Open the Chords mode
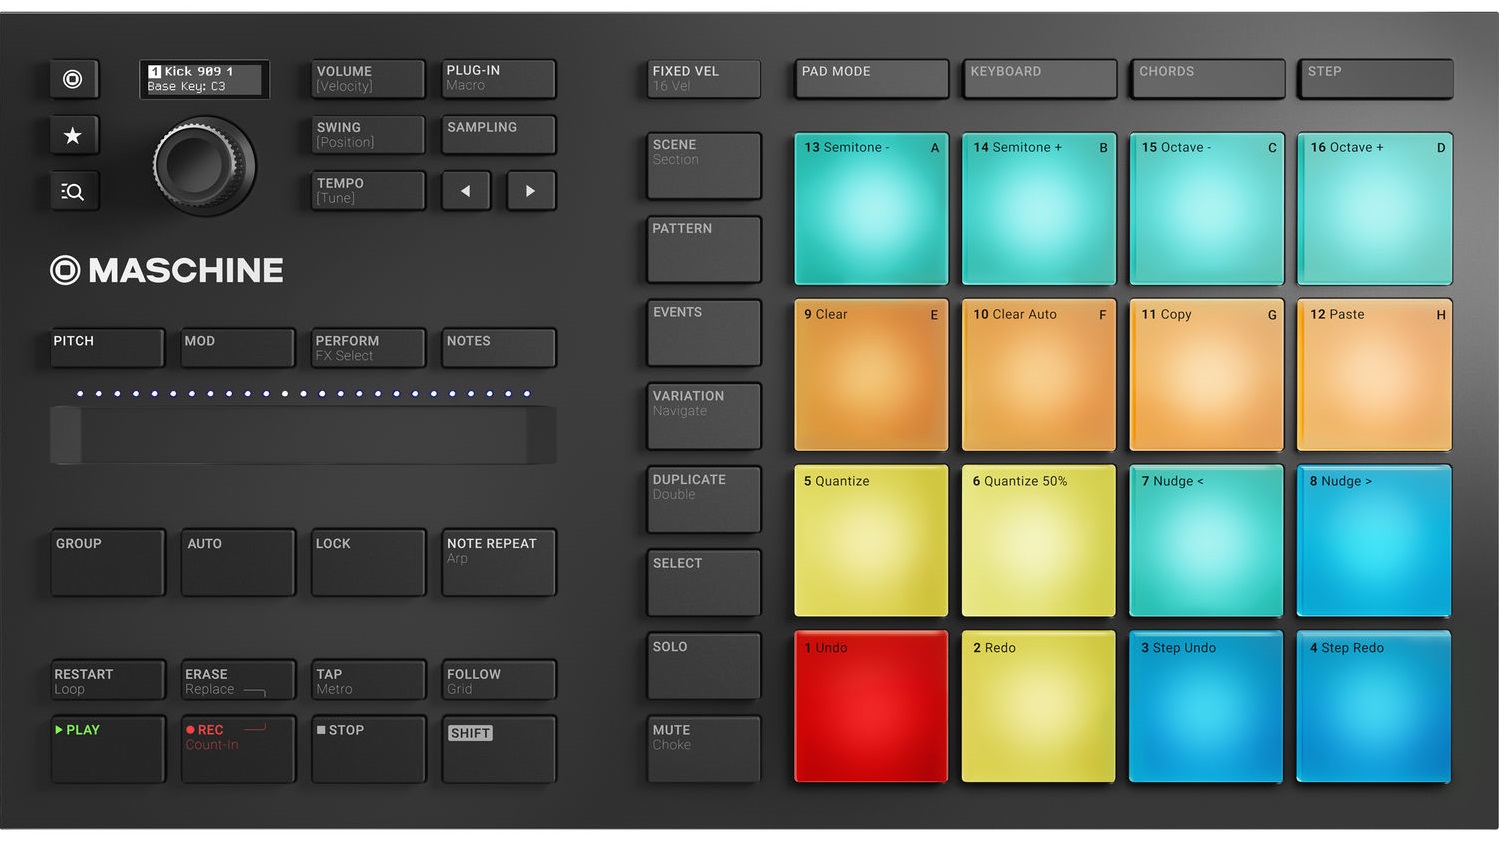Image resolution: width=1499 pixels, height=841 pixels. pos(1206,79)
